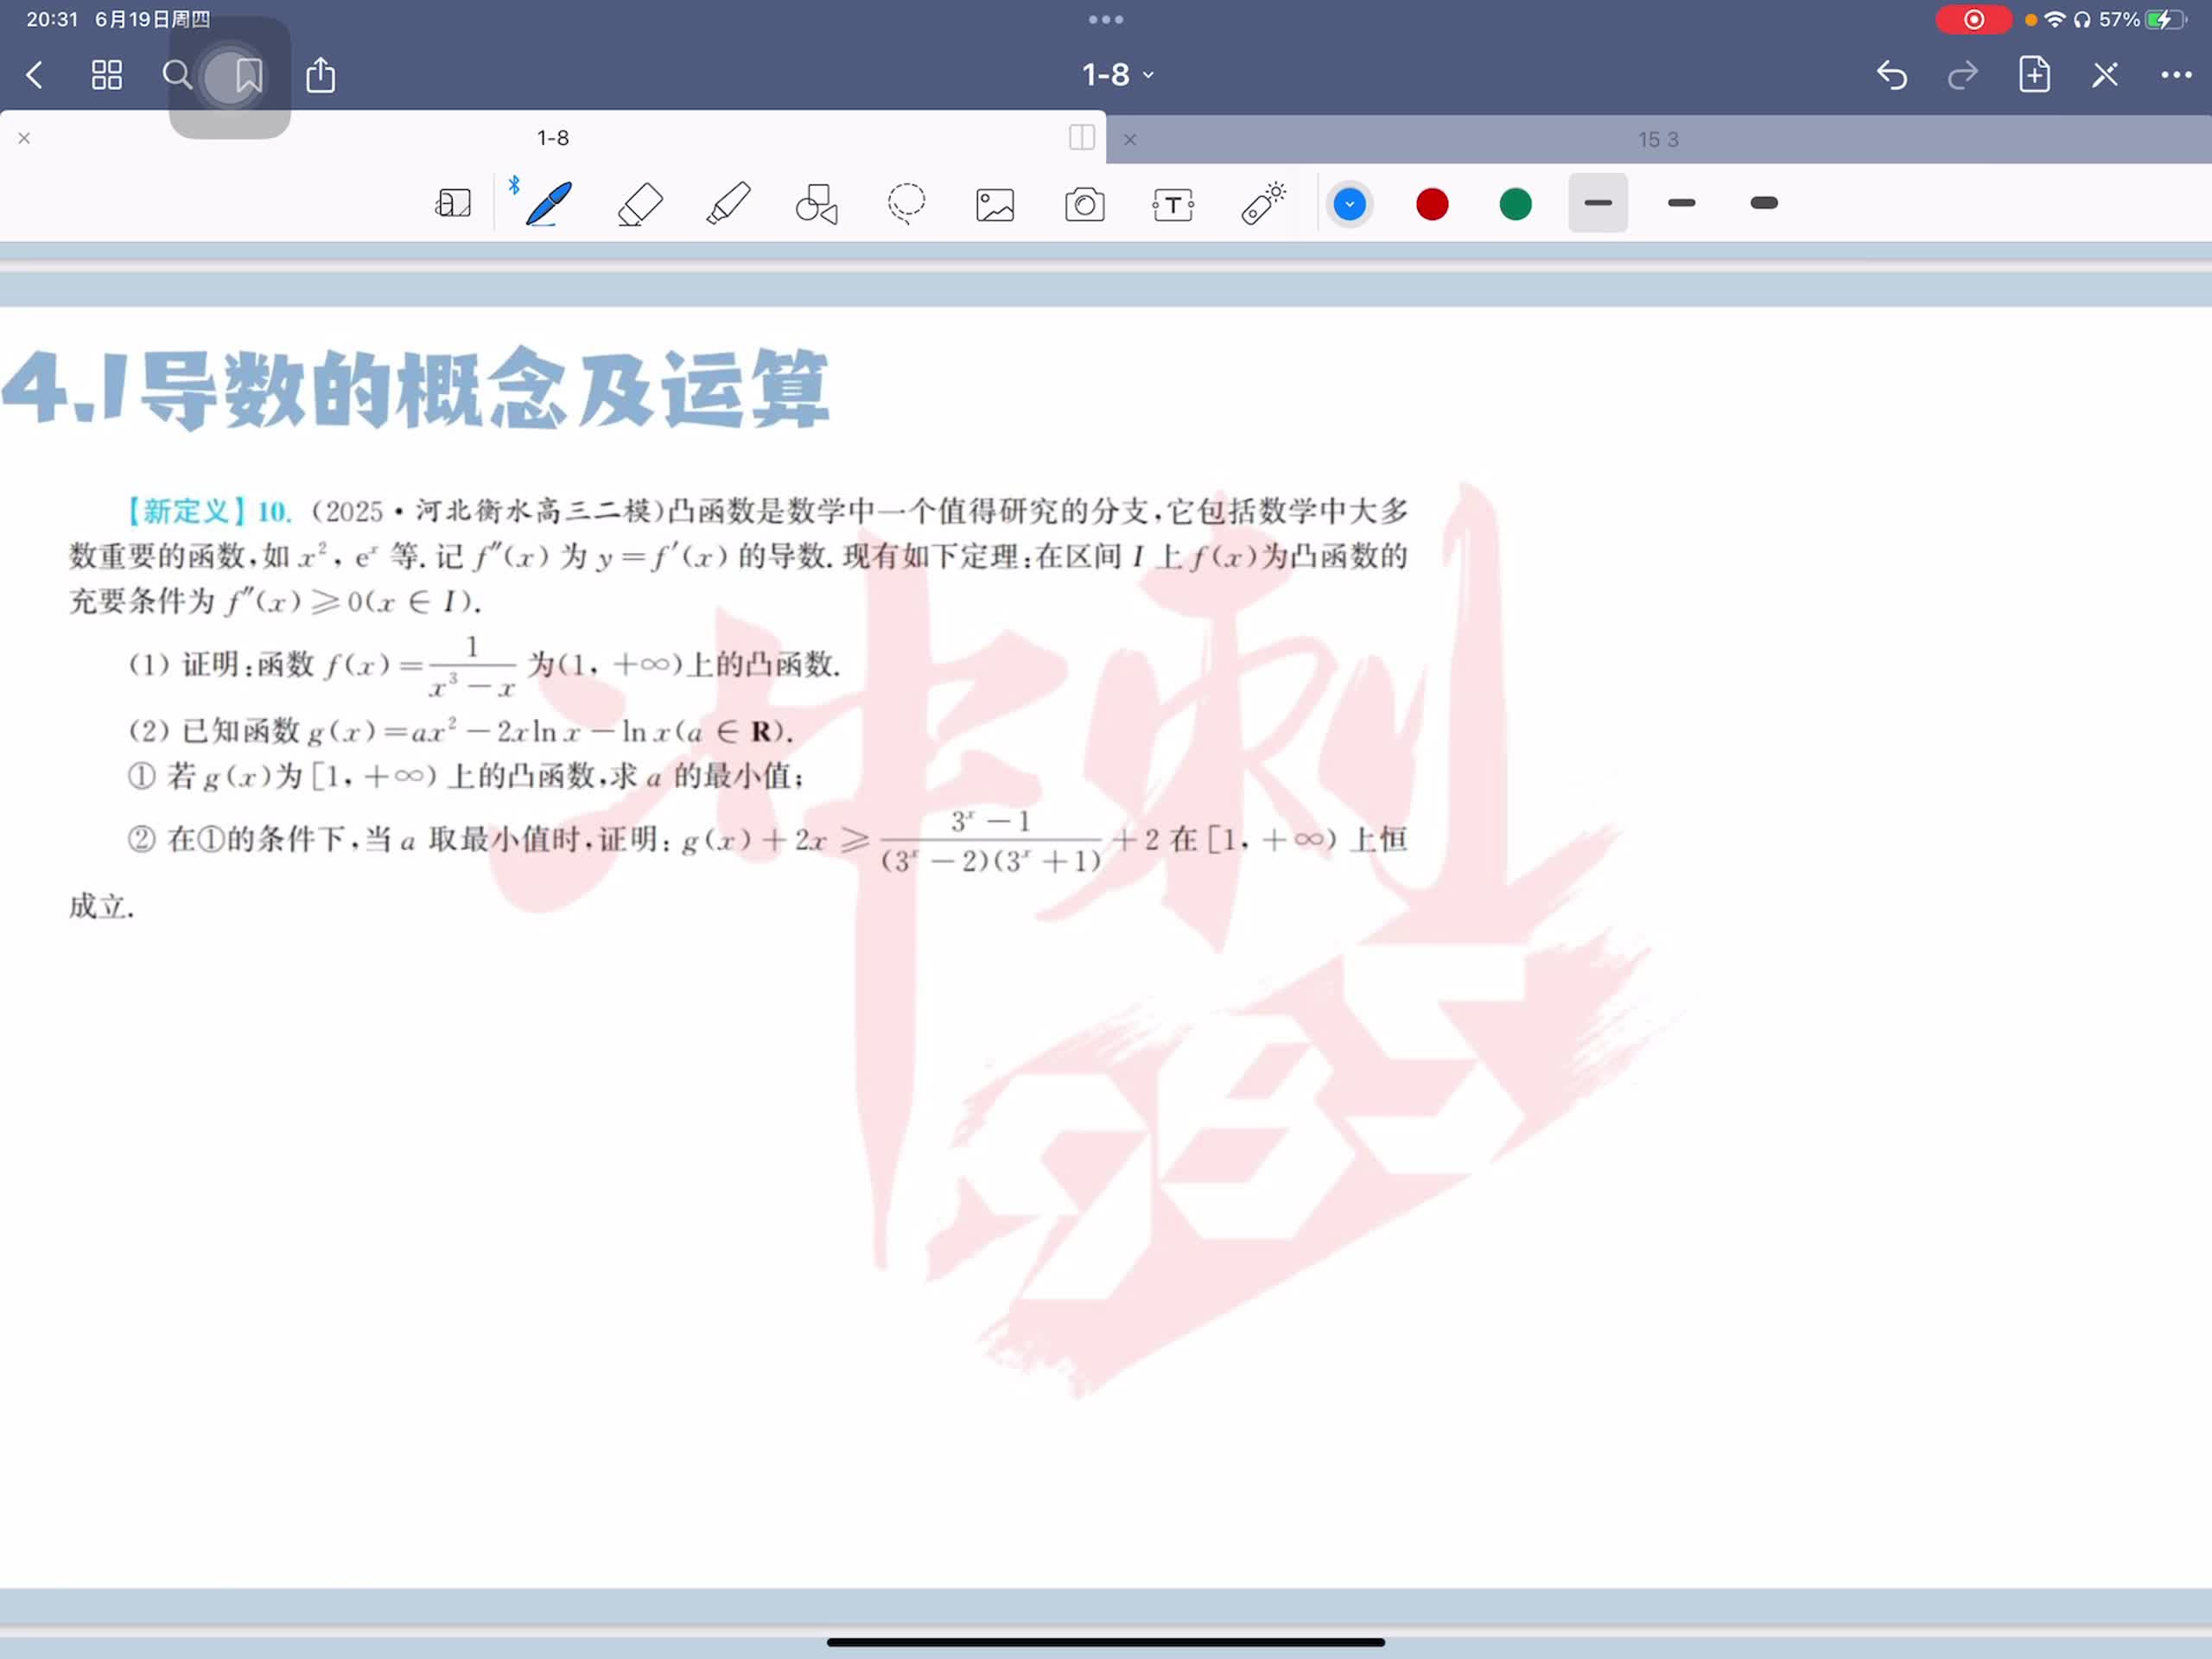Expand the blue color swatch options
Viewport: 2212px width, 1659px height.
[1349, 204]
